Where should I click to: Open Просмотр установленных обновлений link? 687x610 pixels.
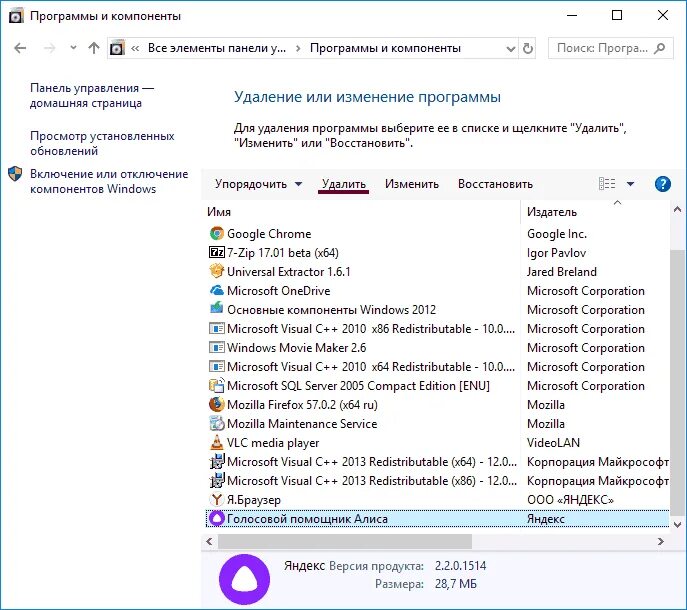102,143
